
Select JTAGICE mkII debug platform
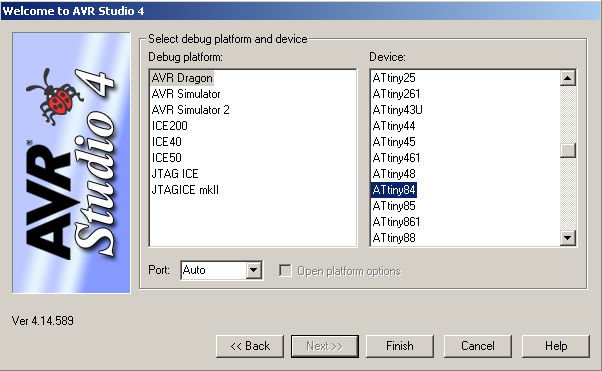185,190
